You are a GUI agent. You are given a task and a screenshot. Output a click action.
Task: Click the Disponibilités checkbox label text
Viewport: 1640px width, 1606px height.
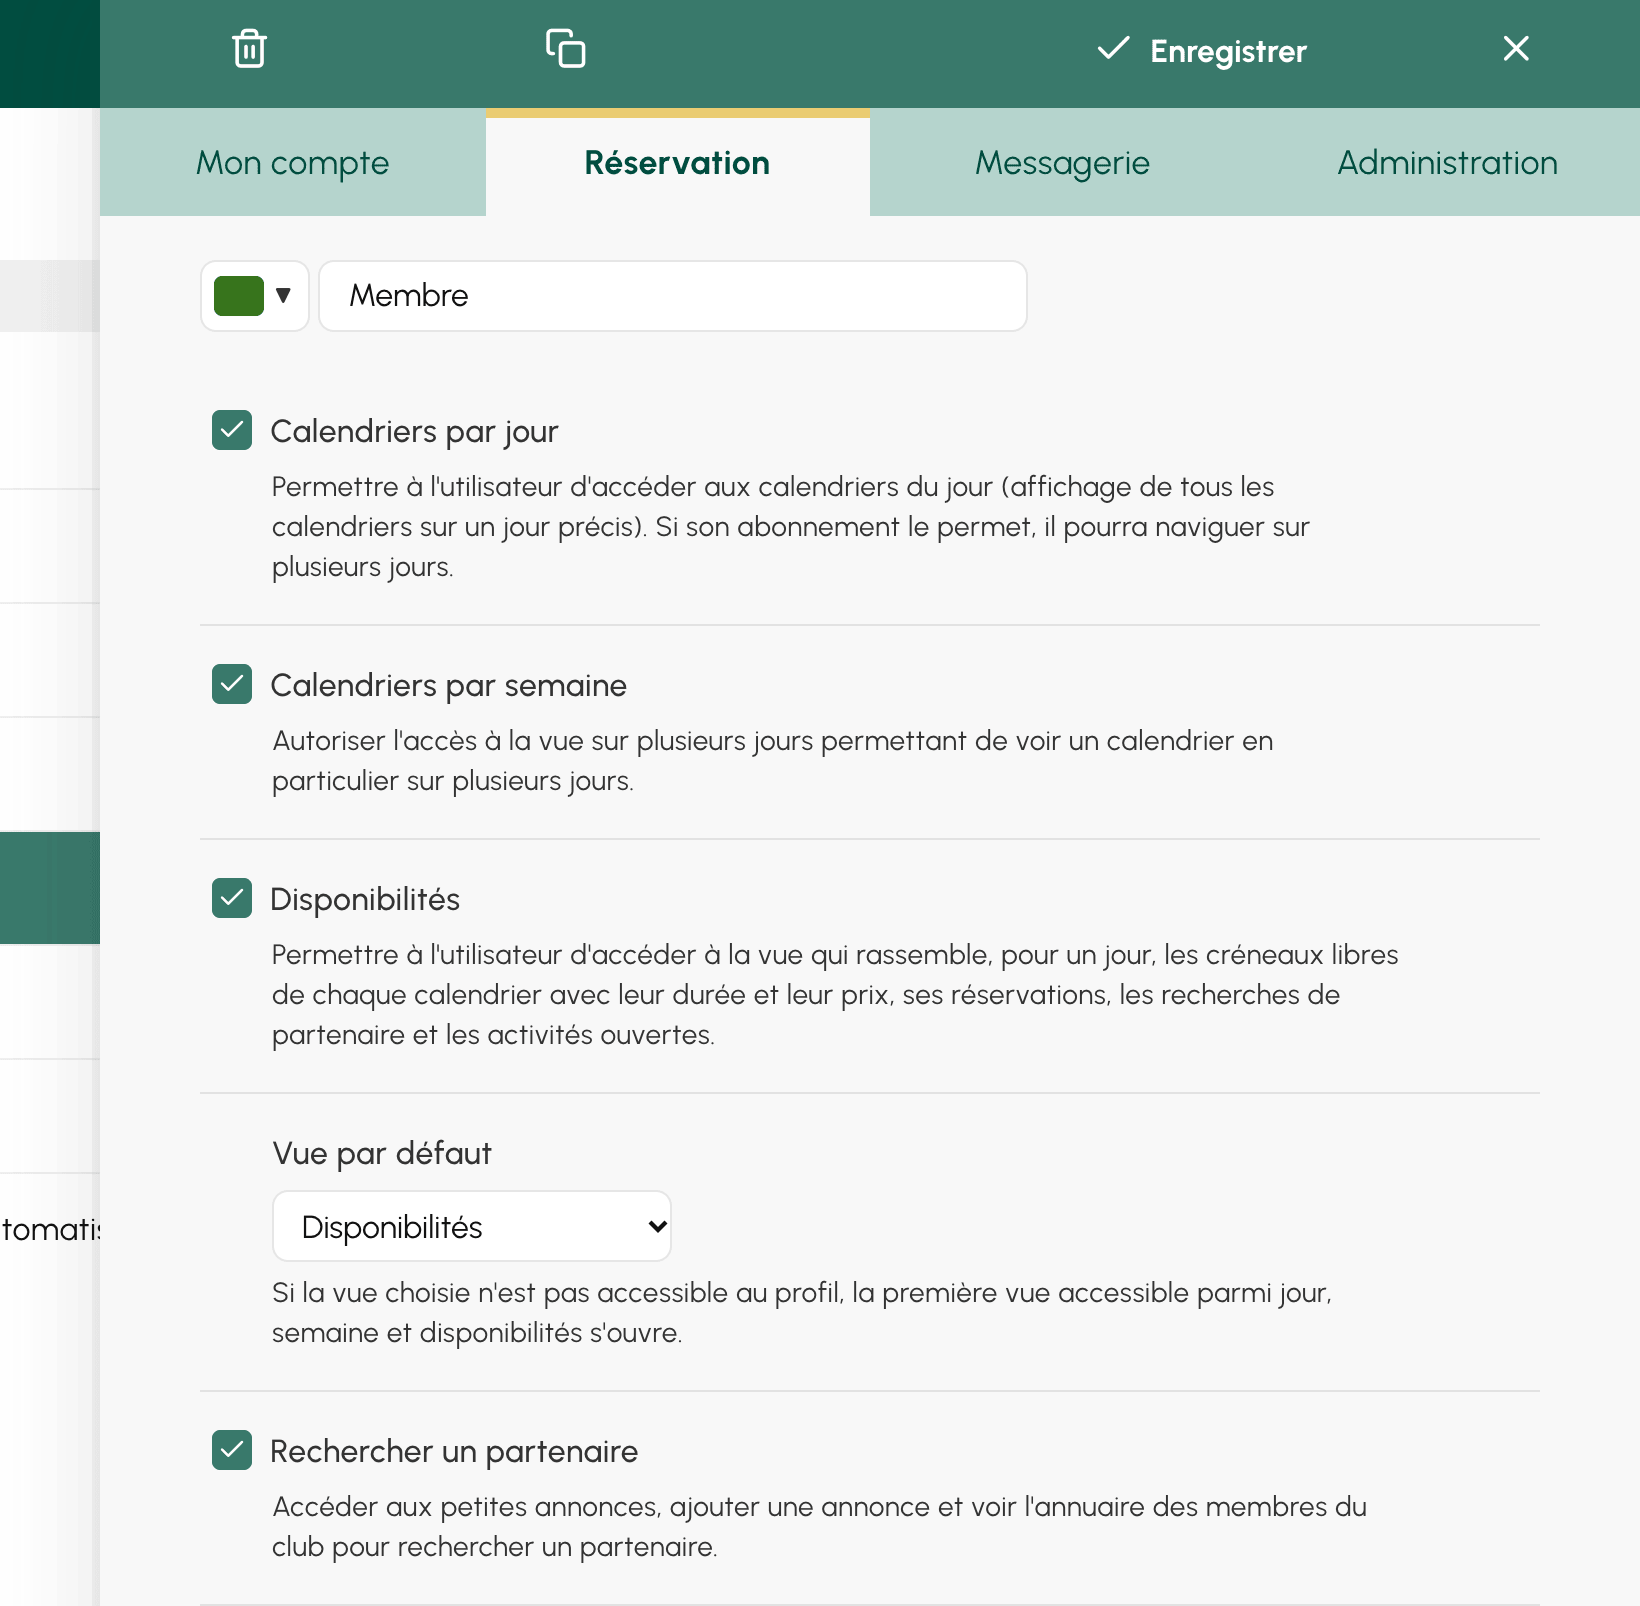coord(365,899)
